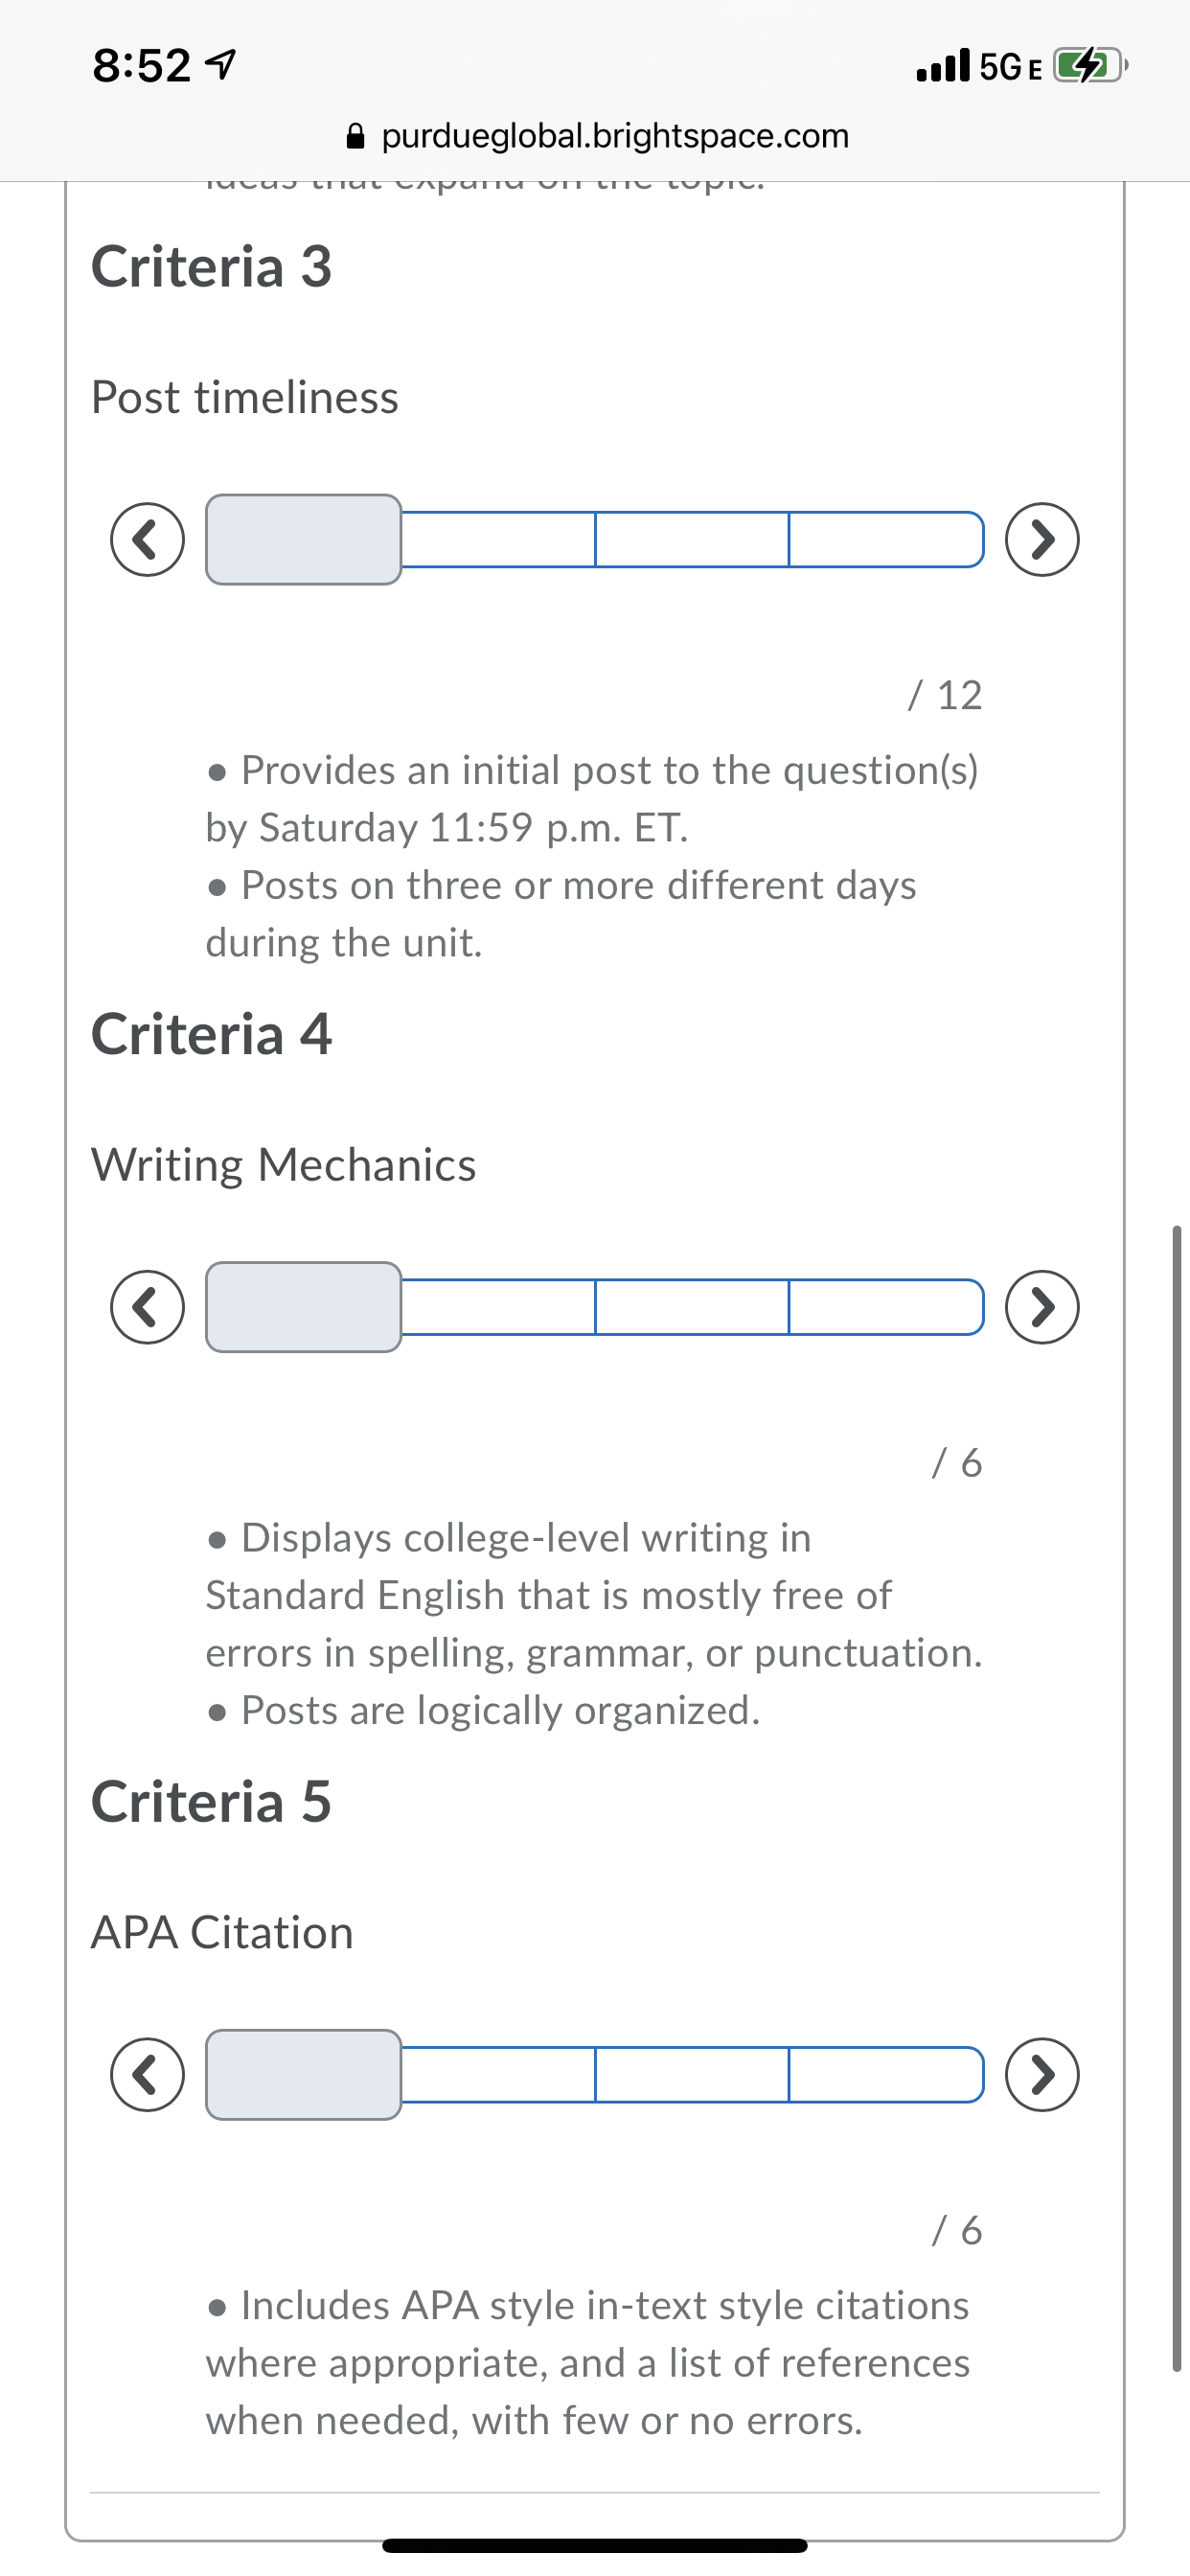The height and width of the screenshot is (2576, 1190).
Task: Tap the location arrow in status bar
Action: pyautogui.click(x=220, y=66)
